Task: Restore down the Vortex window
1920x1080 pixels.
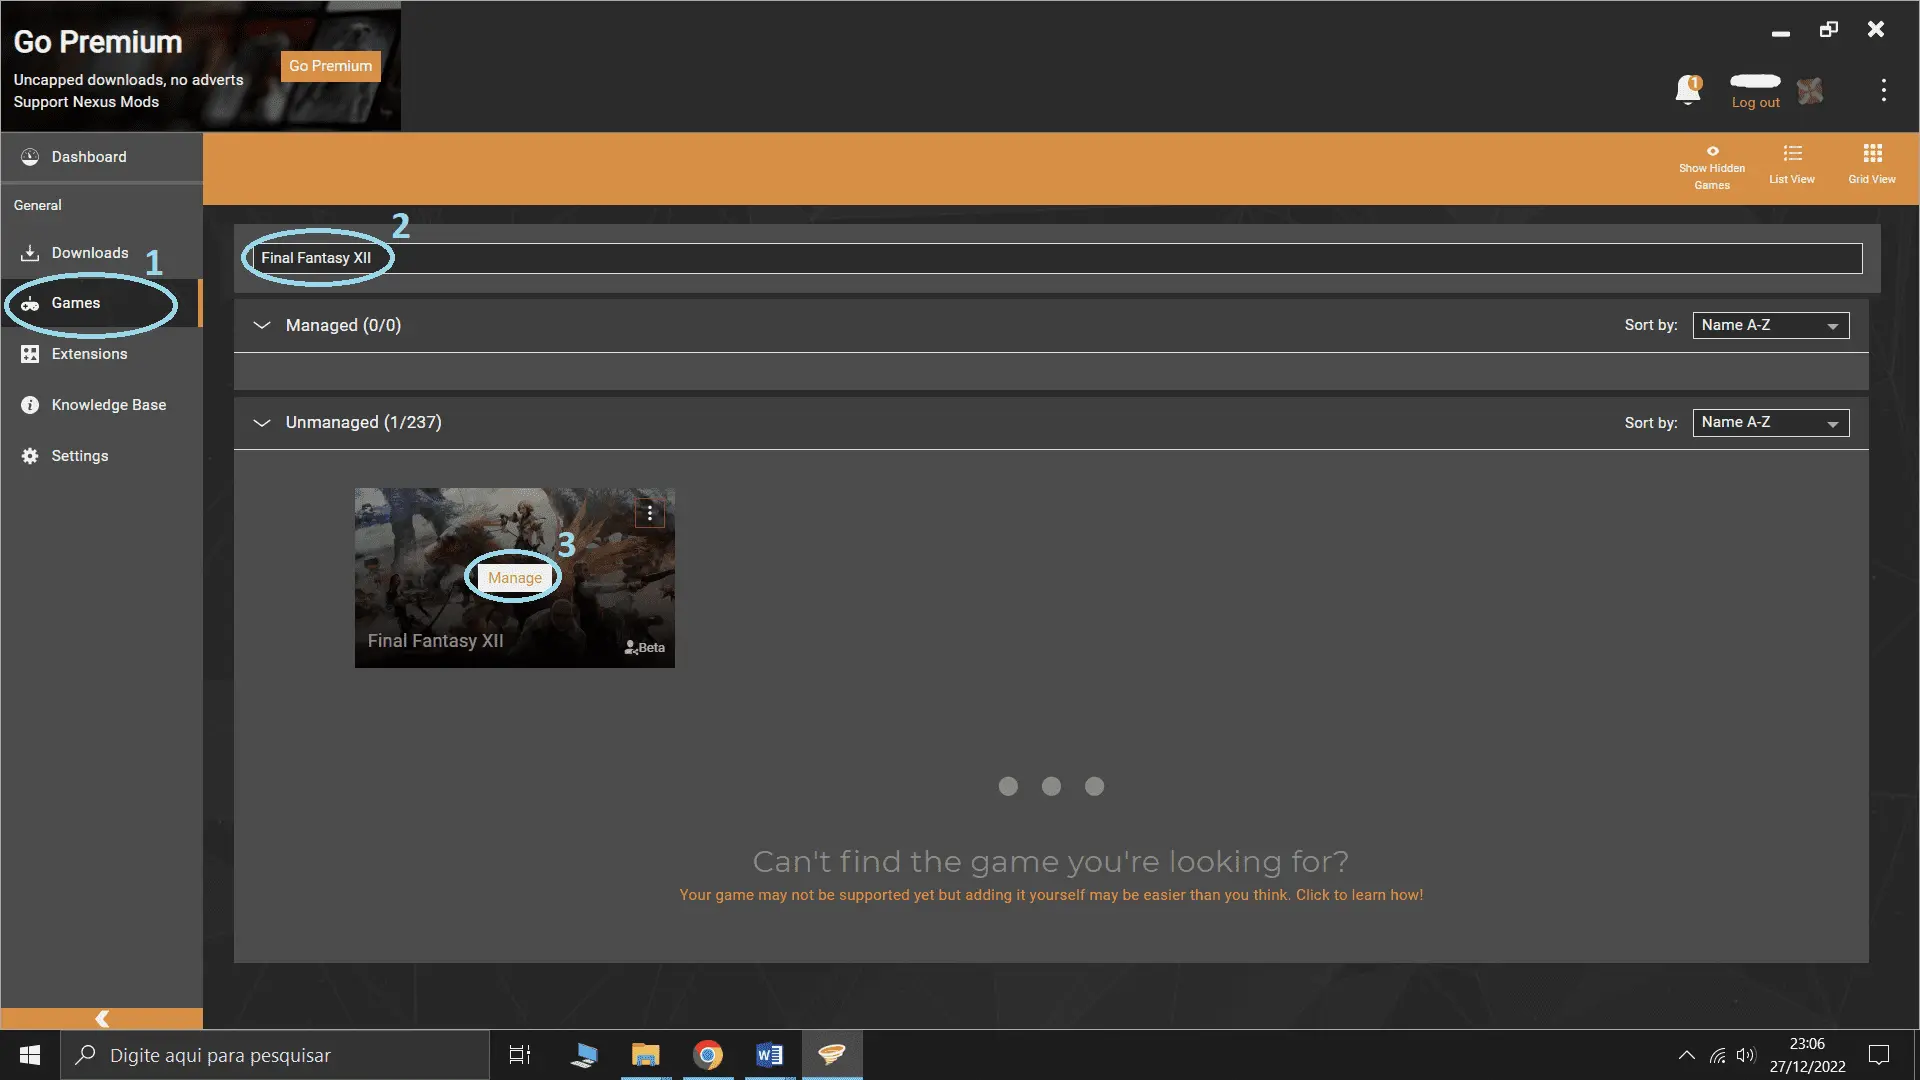Action: click(1828, 29)
